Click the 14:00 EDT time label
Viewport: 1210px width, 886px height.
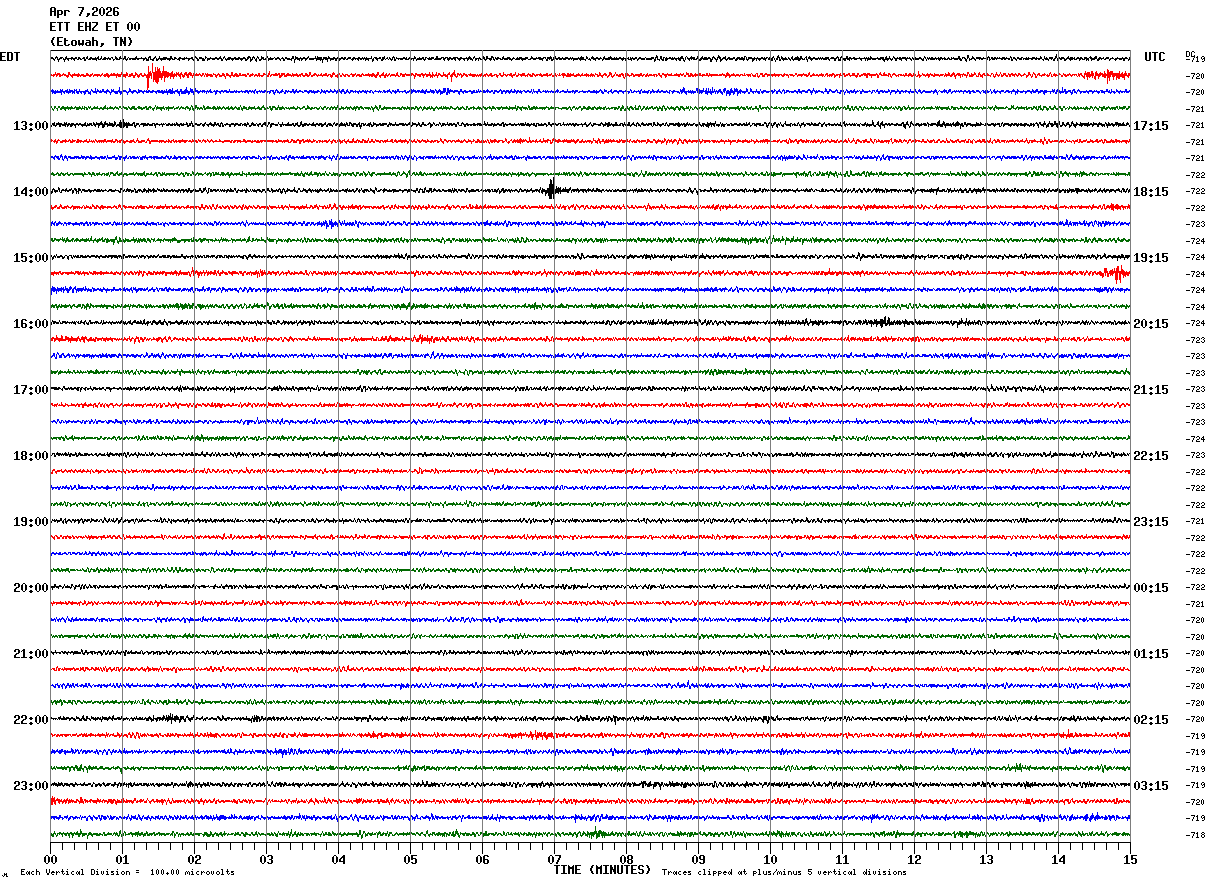click(x=30, y=192)
